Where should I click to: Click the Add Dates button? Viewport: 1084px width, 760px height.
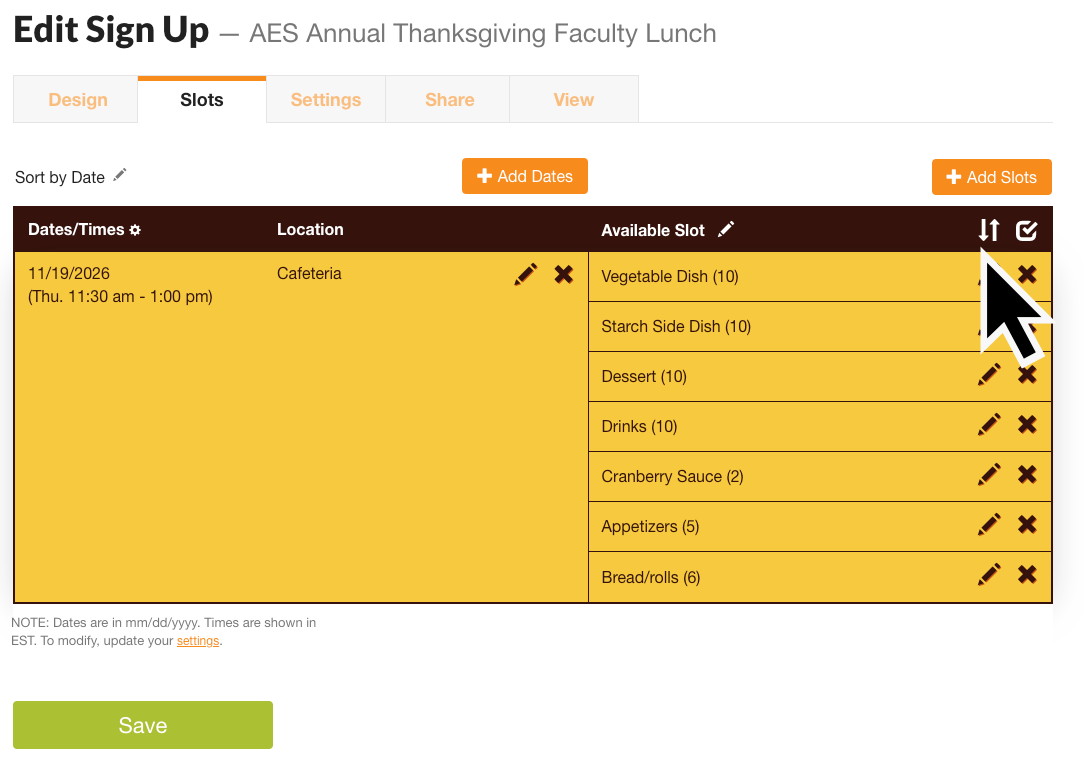525,176
